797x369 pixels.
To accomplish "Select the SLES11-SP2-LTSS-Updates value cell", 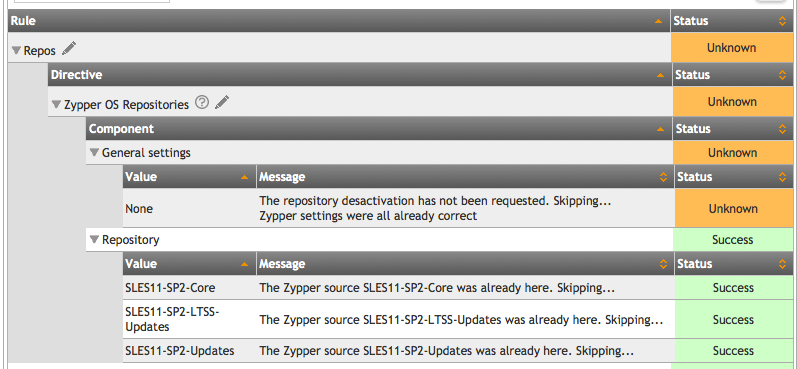I will pyautogui.click(x=190, y=320).
